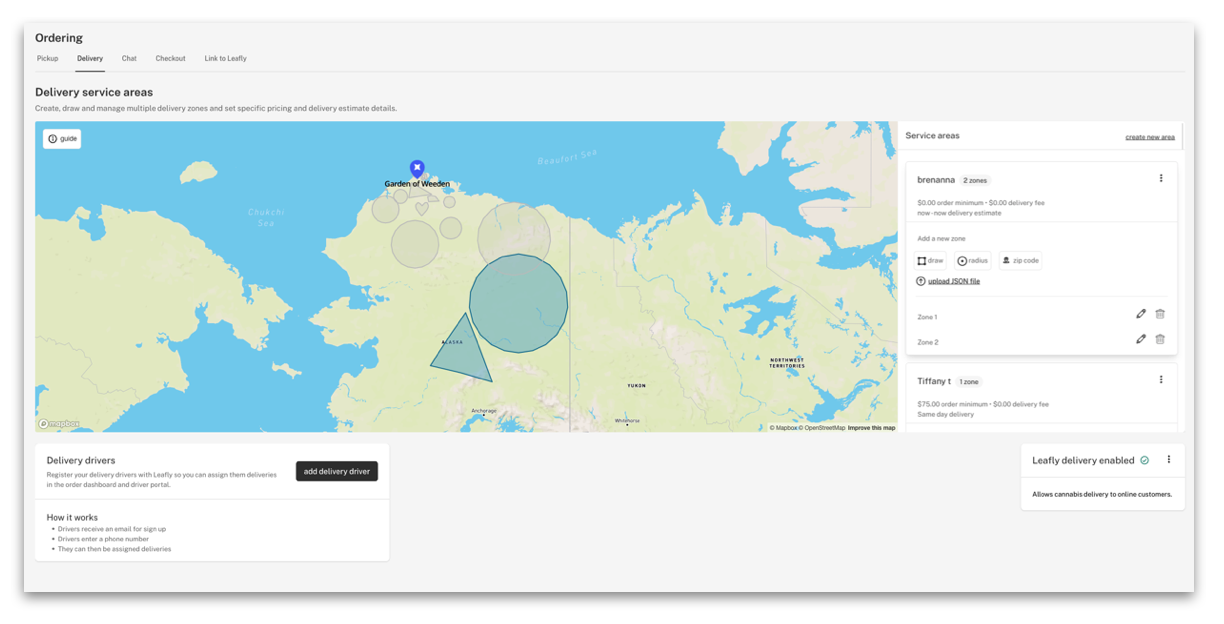Click the Leafly delivery enabled check icon
The image size is (1224, 624).
coord(1145,461)
